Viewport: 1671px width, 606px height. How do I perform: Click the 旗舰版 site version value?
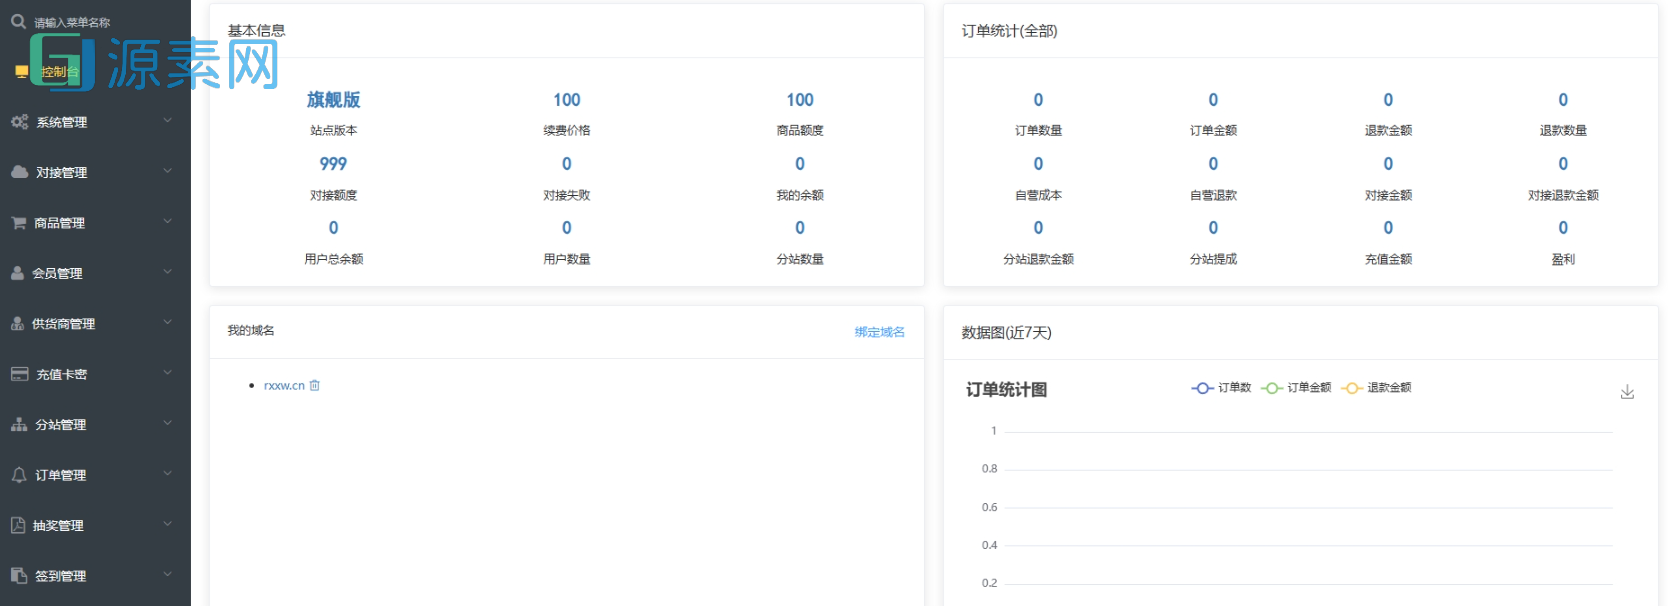pos(333,100)
